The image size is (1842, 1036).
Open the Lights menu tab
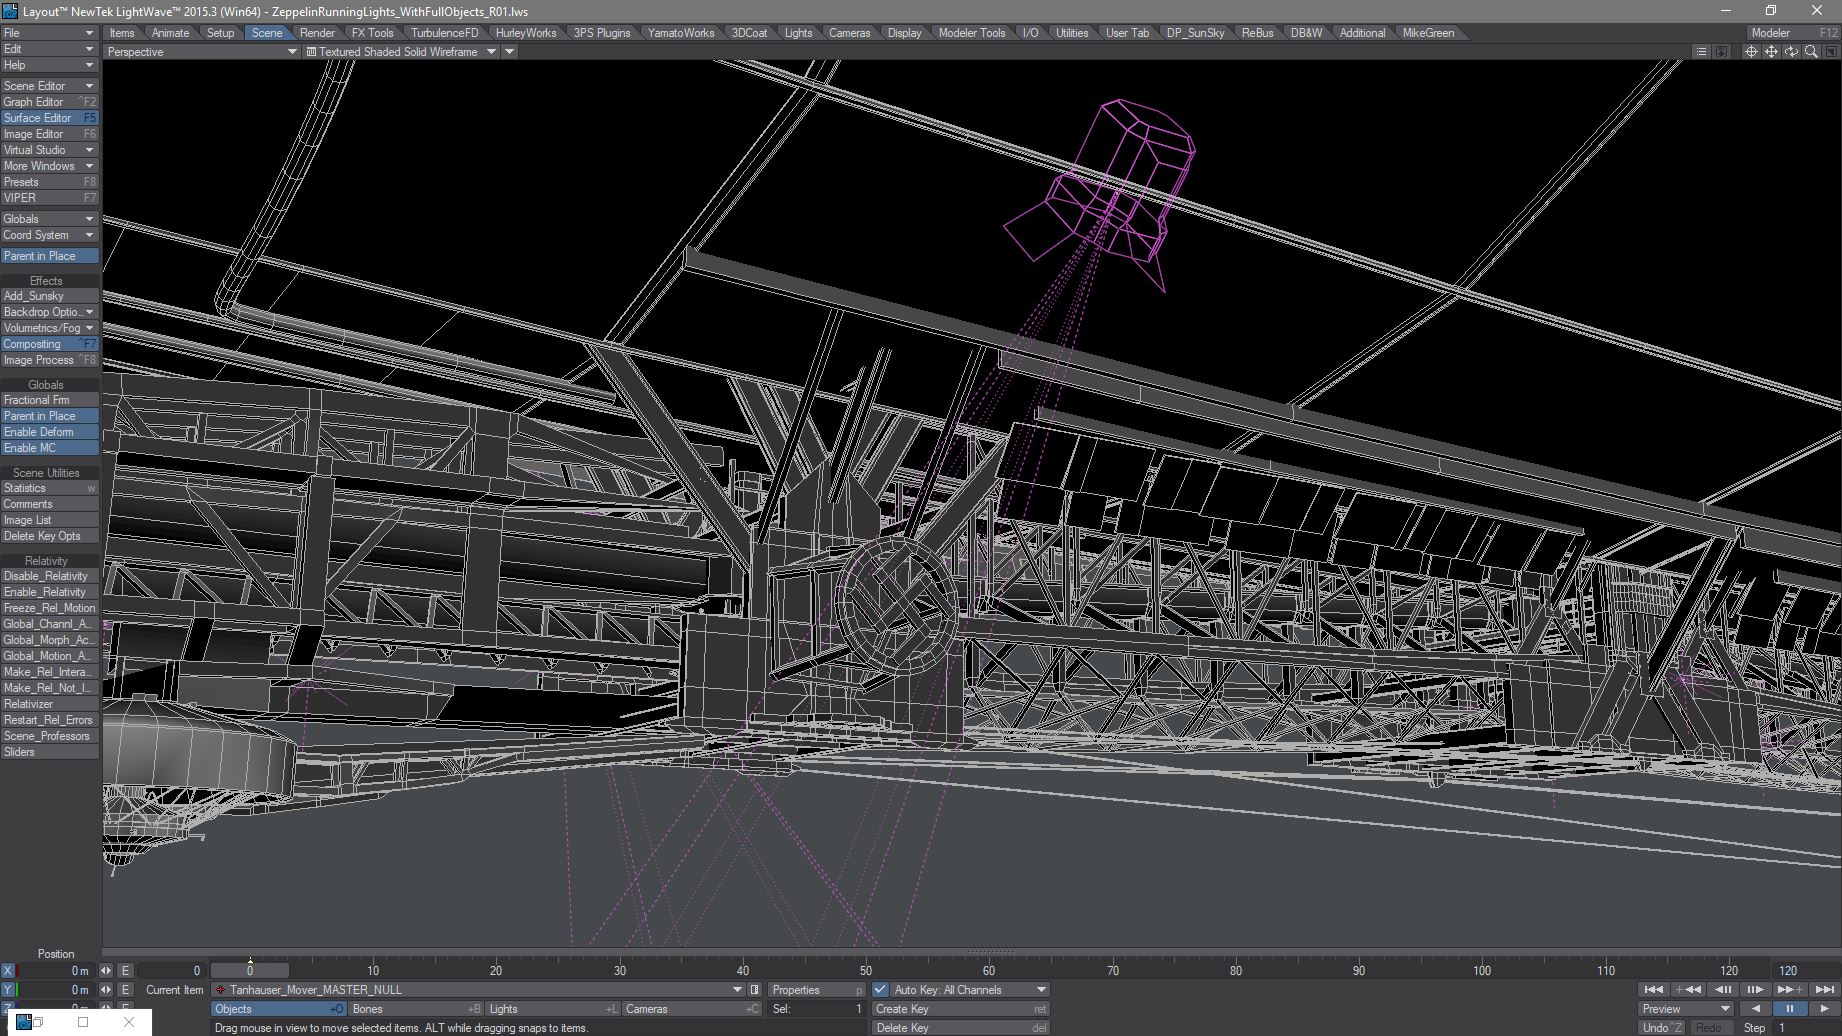(x=798, y=33)
